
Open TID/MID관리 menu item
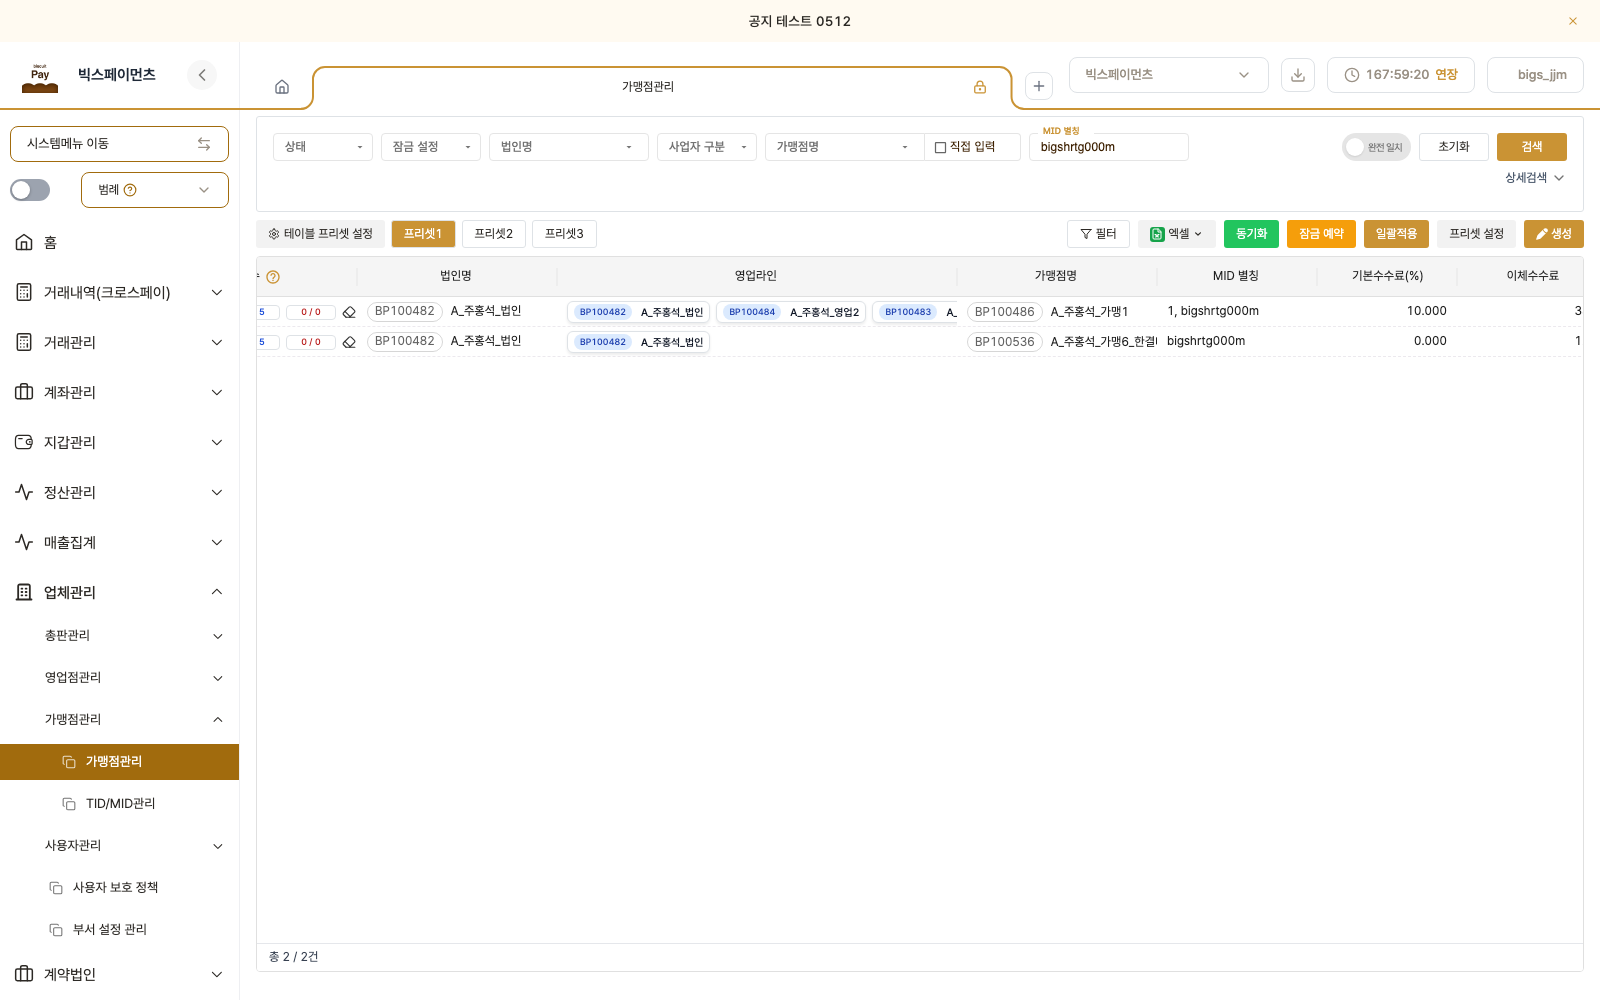[x=120, y=804]
